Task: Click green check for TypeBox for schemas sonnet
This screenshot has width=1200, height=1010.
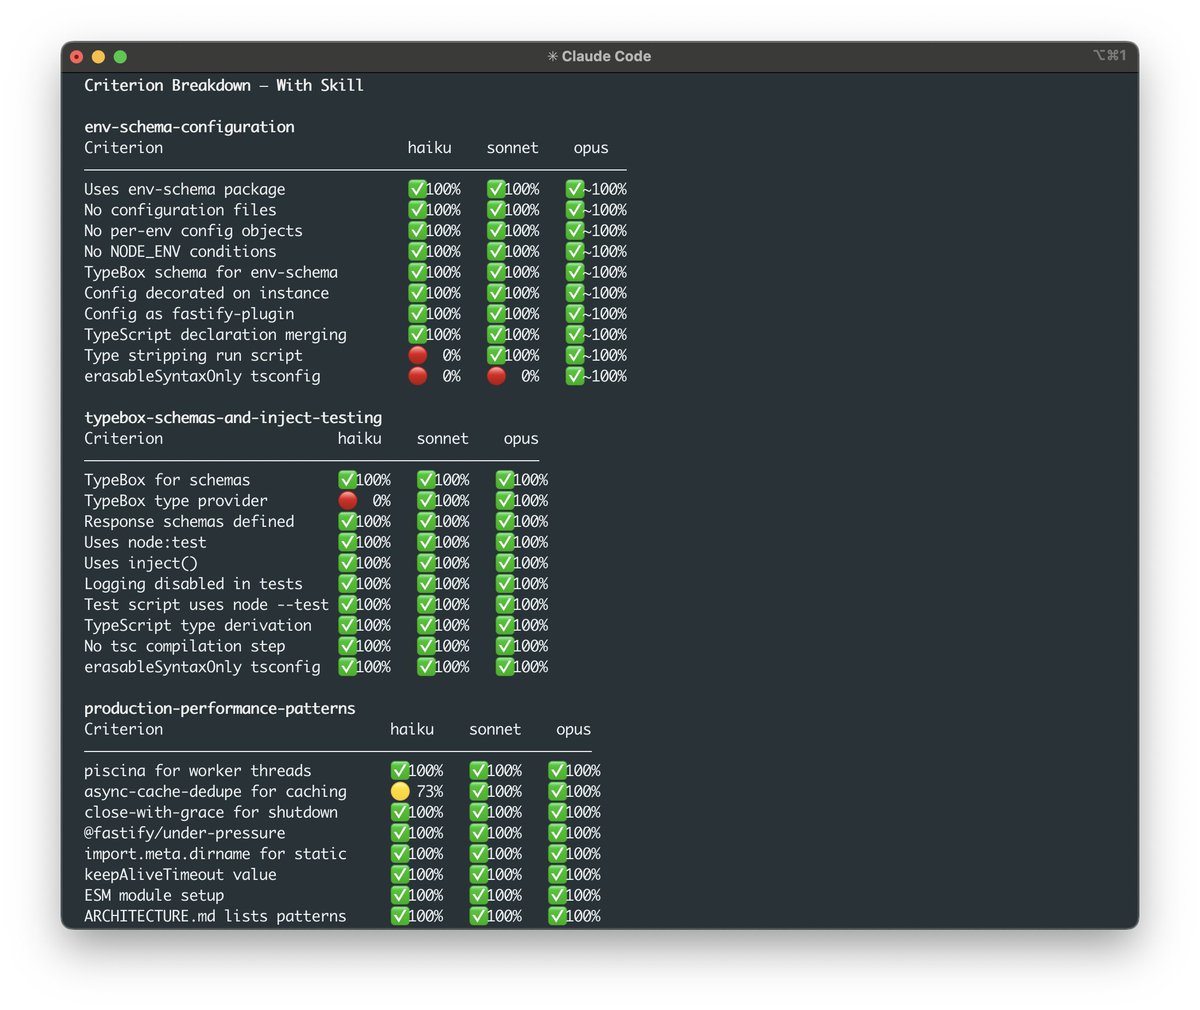Action: click(x=426, y=480)
